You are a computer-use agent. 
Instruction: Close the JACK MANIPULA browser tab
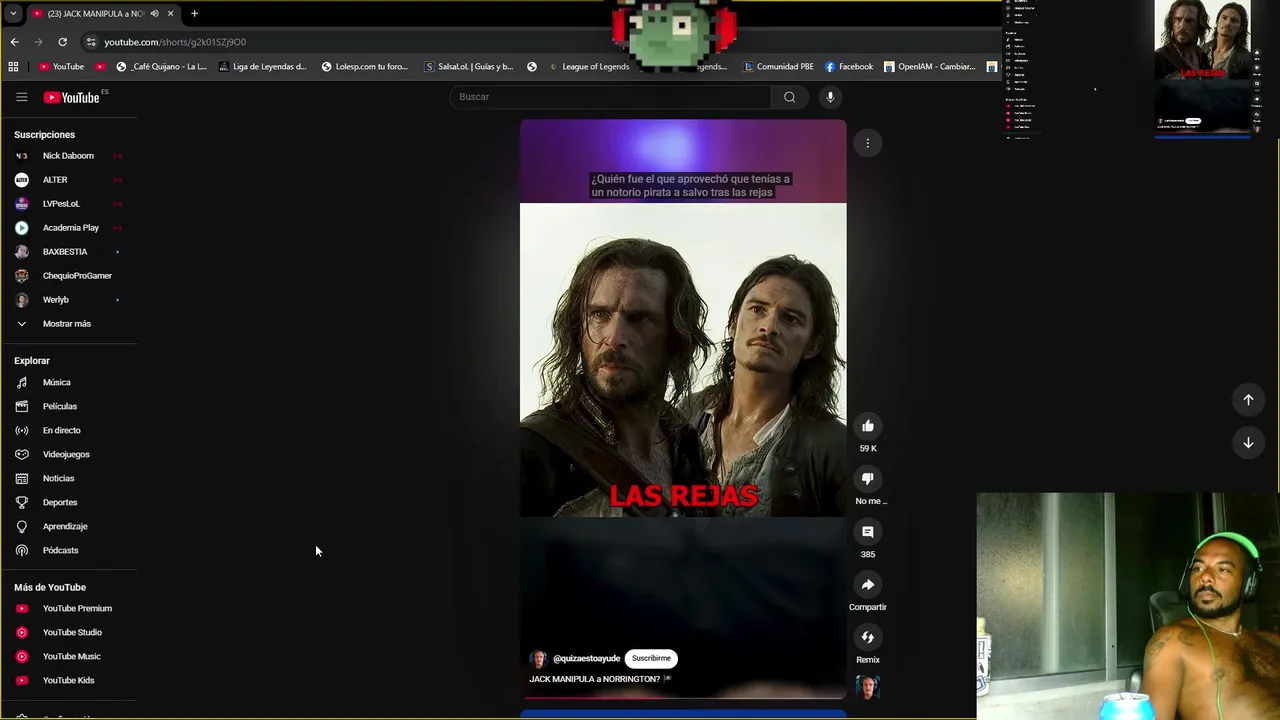pyautogui.click(x=170, y=14)
